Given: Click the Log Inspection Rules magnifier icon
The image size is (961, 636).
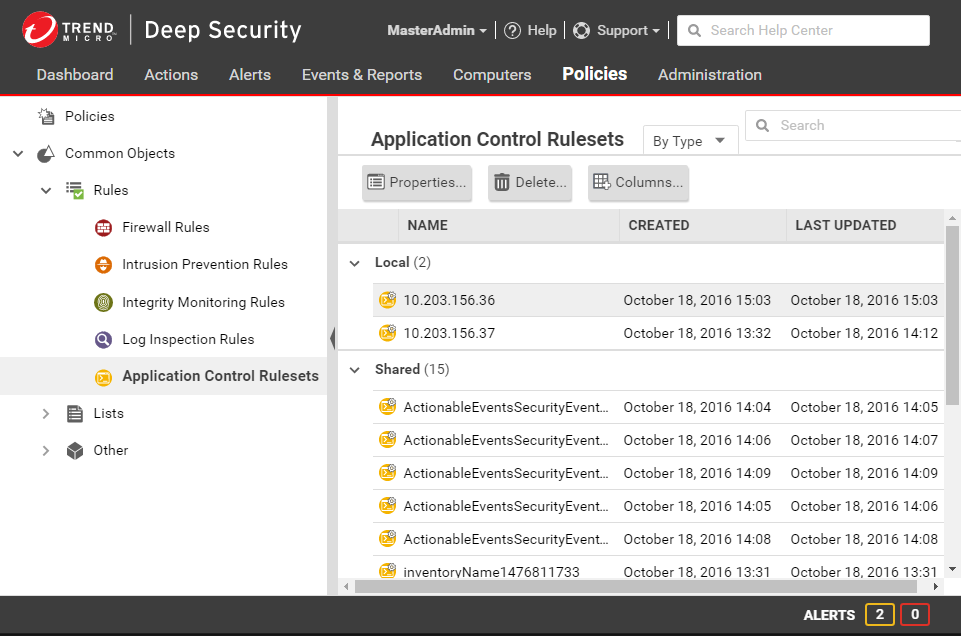Looking at the screenshot, I should [103, 340].
